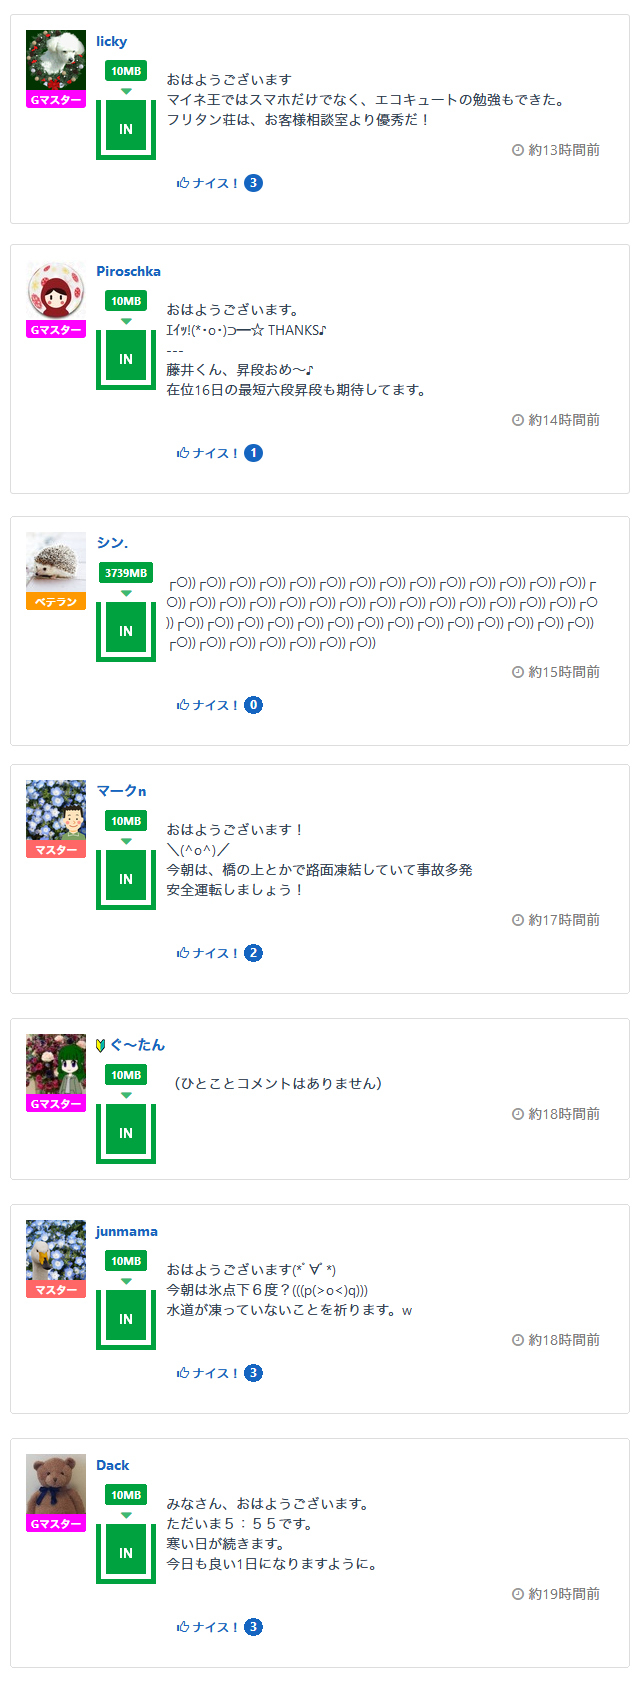640x1682 pixels.
Task: Click シン.'s hedgehog avatar image
Action: (56, 562)
